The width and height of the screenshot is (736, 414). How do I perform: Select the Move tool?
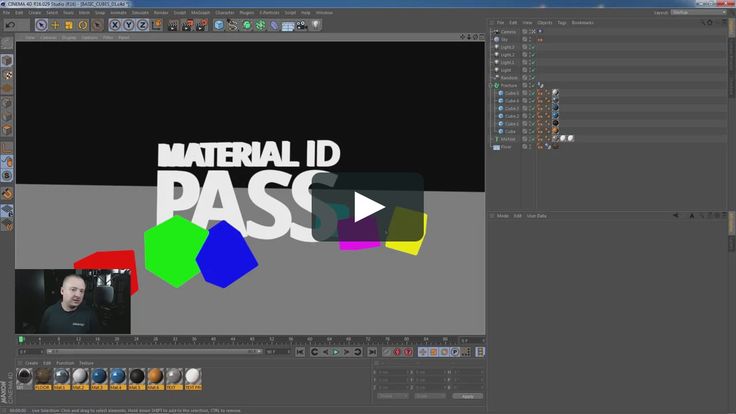55,25
